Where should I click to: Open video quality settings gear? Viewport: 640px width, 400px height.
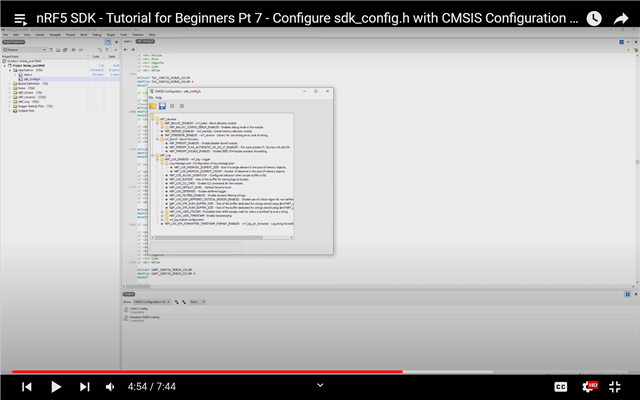pos(588,386)
